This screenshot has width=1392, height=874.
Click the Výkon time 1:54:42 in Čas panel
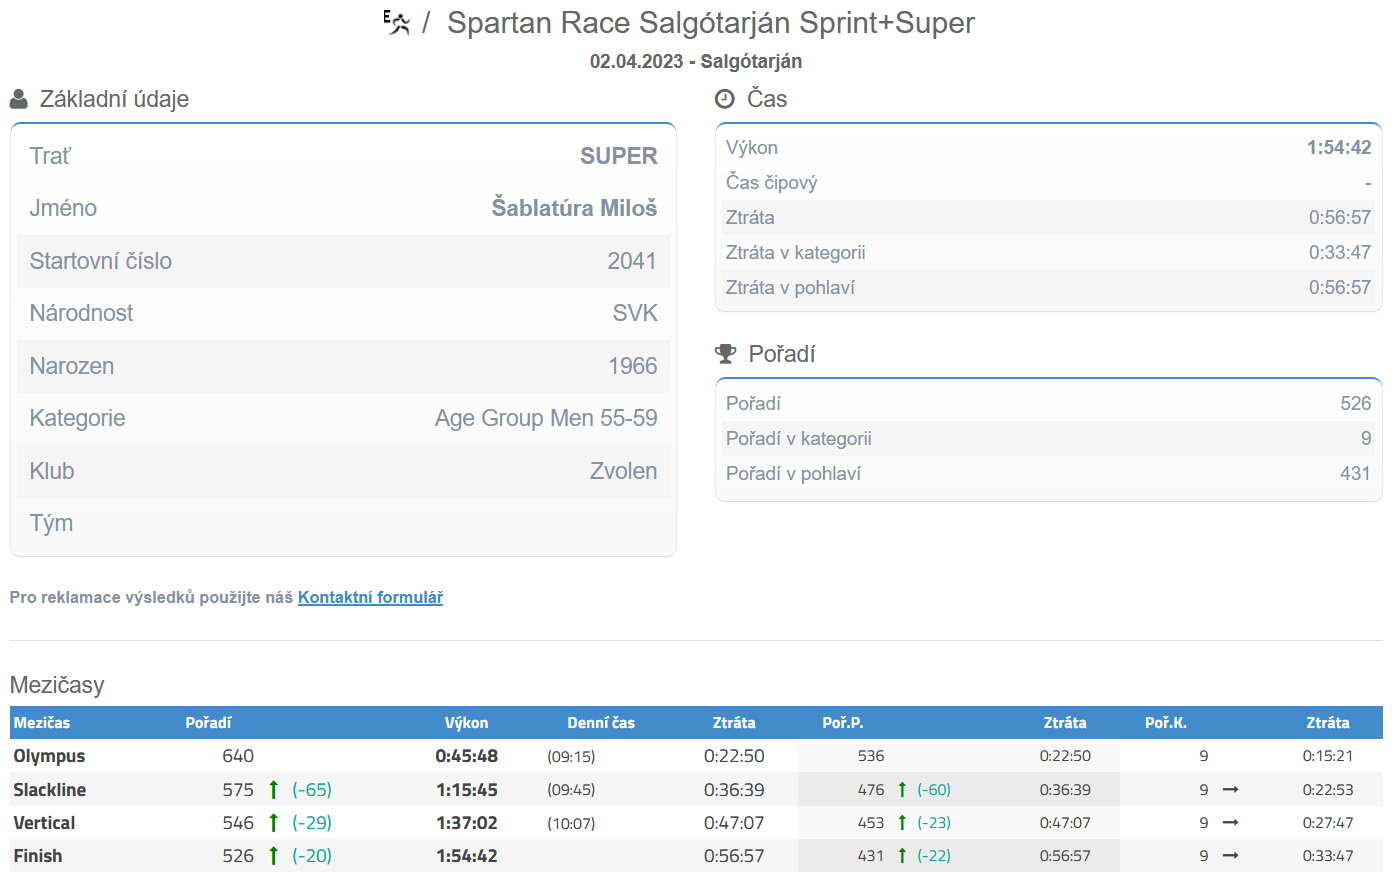pos(1339,147)
